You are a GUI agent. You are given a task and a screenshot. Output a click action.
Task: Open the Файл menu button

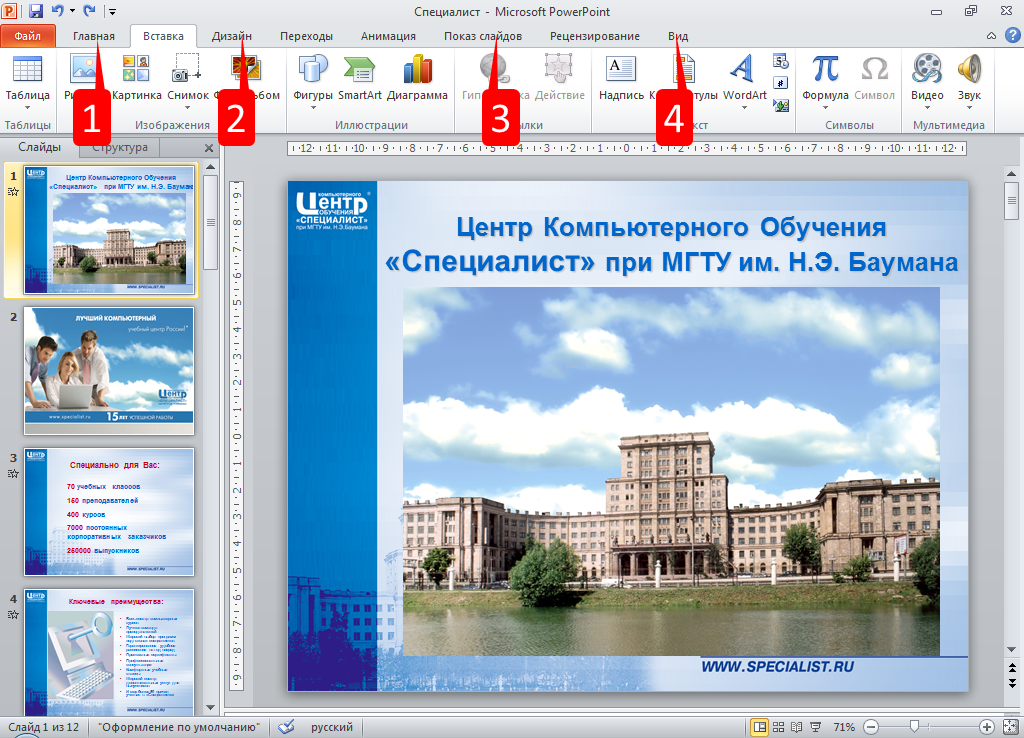click(x=28, y=36)
